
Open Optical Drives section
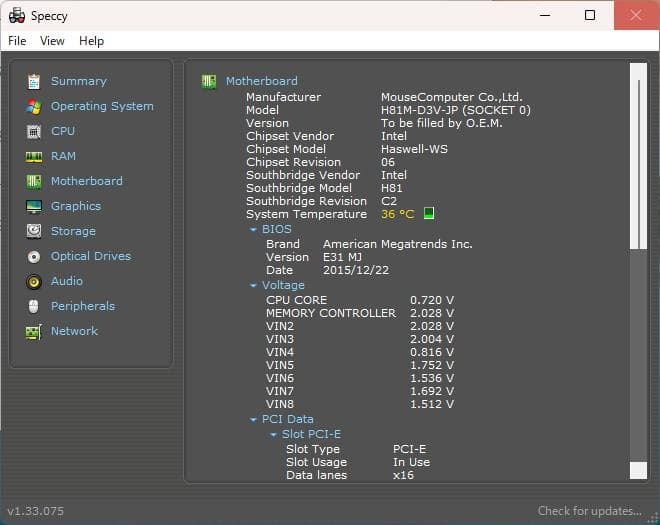point(91,256)
